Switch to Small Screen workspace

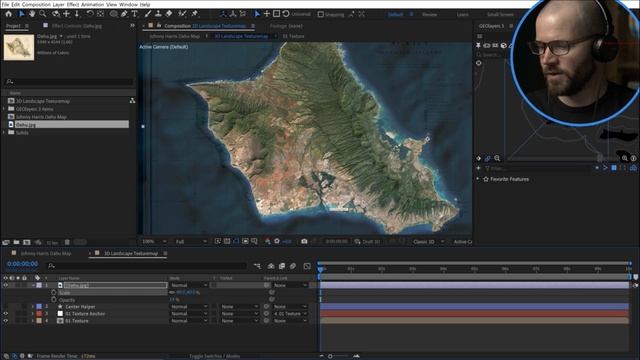click(x=500, y=14)
